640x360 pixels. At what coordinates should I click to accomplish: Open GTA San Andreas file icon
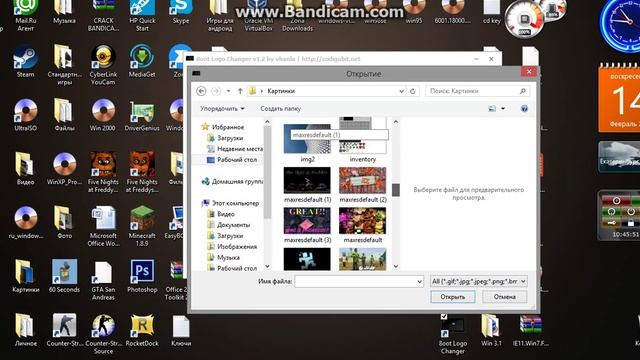pos(103,281)
